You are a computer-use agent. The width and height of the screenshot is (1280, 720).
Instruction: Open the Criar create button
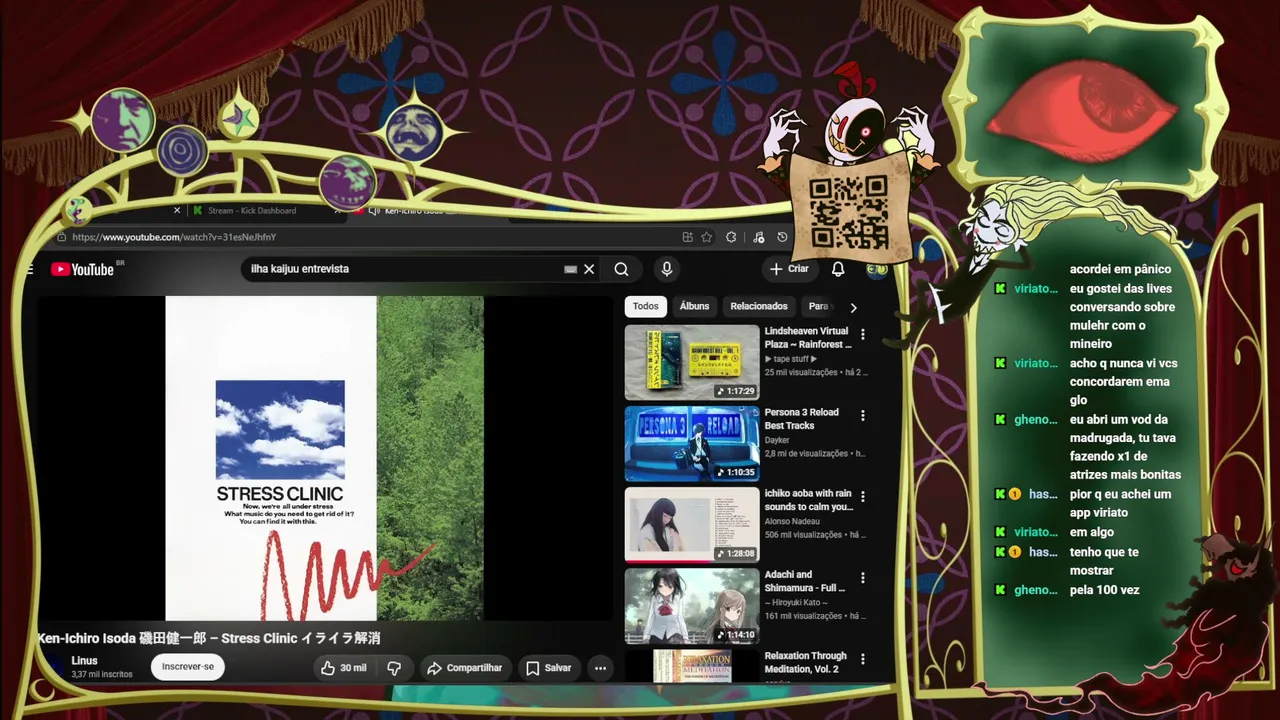pos(789,269)
